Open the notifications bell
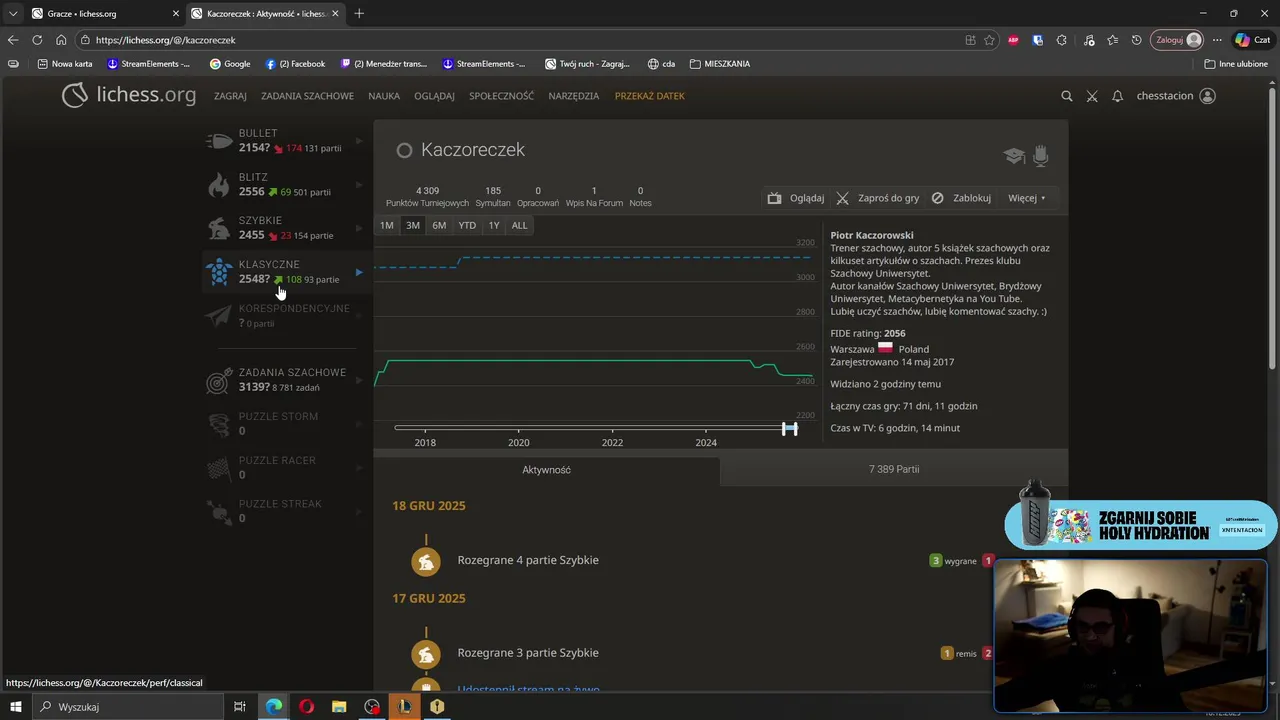The width and height of the screenshot is (1280, 720). [x=1117, y=96]
